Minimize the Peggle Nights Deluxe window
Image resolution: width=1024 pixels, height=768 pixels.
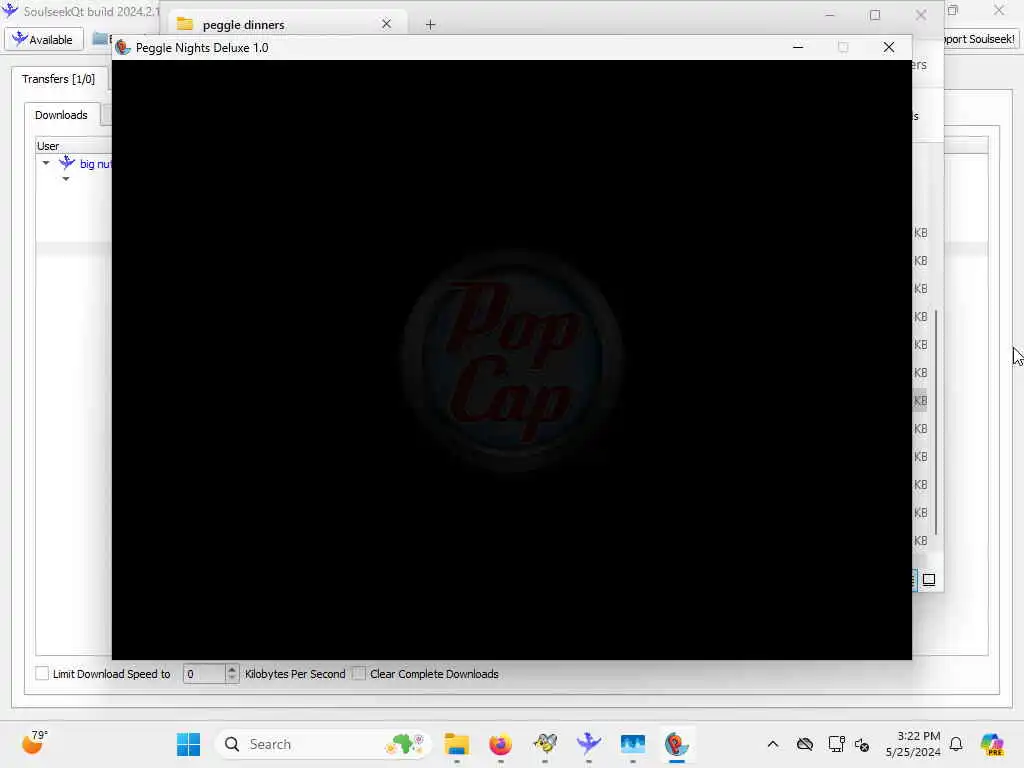798,47
